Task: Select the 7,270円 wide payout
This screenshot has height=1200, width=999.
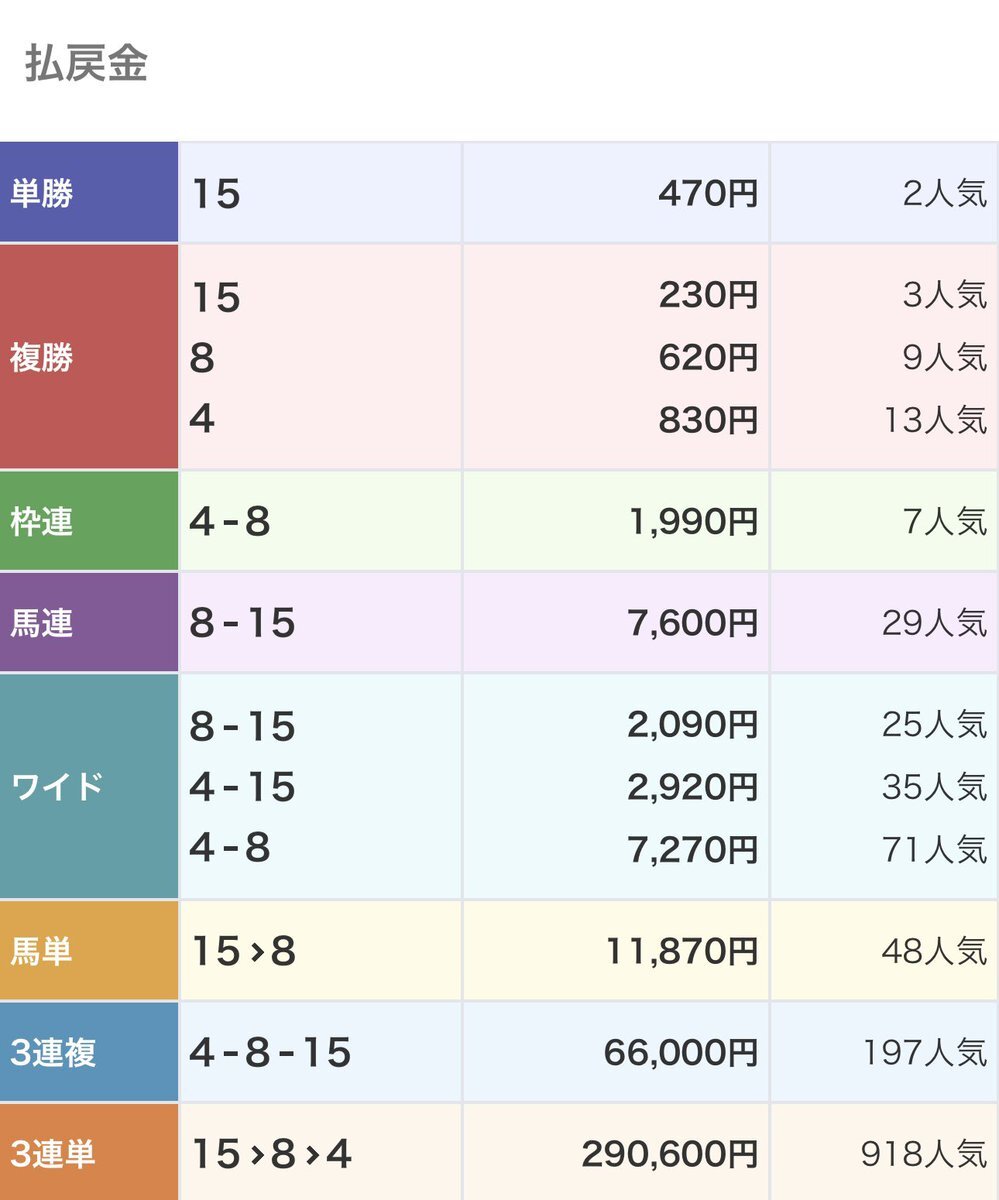Action: pos(693,849)
